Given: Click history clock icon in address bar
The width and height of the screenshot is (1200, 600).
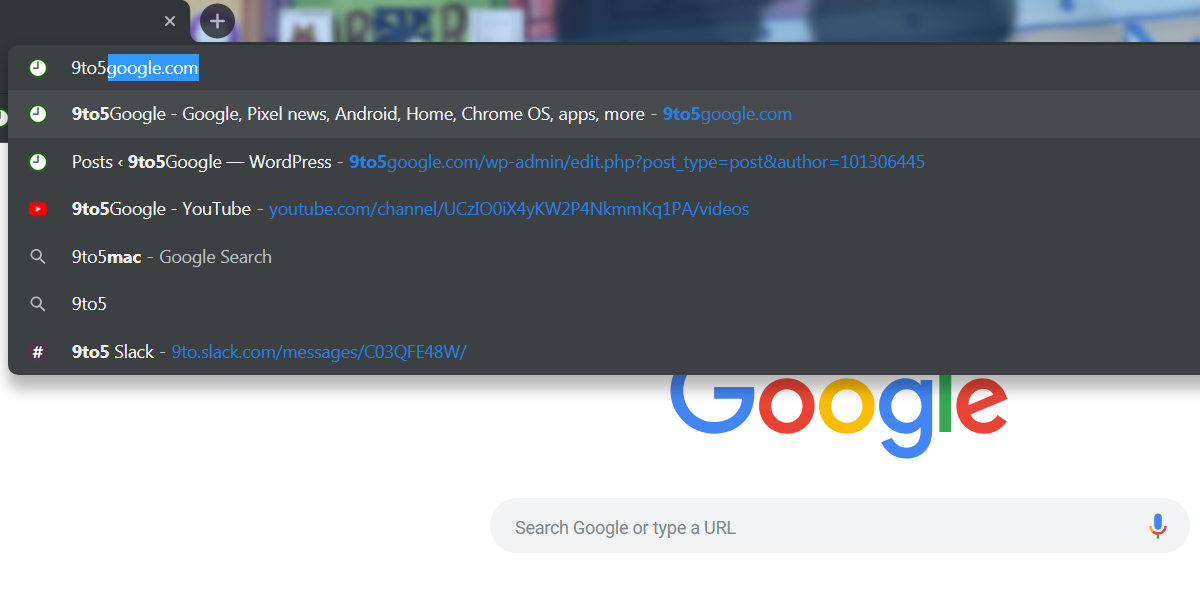Looking at the screenshot, I should [x=38, y=68].
